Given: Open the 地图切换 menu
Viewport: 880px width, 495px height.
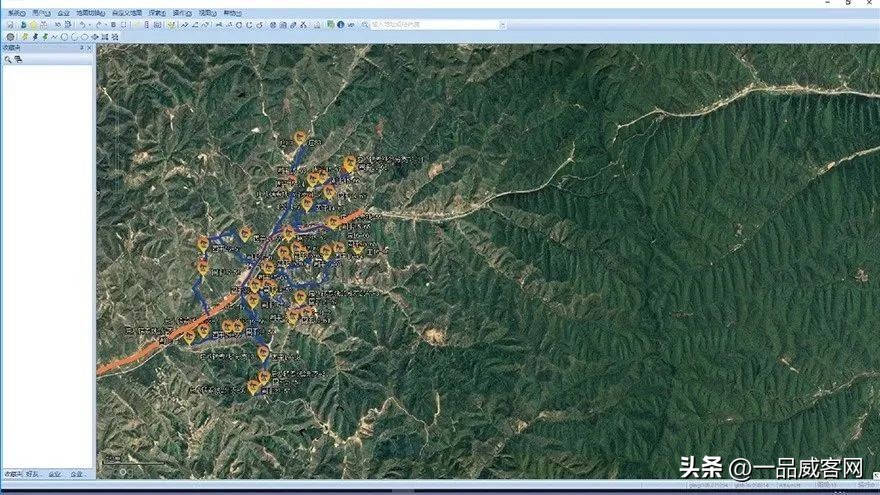Looking at the screenshot, I should [90, 13].
